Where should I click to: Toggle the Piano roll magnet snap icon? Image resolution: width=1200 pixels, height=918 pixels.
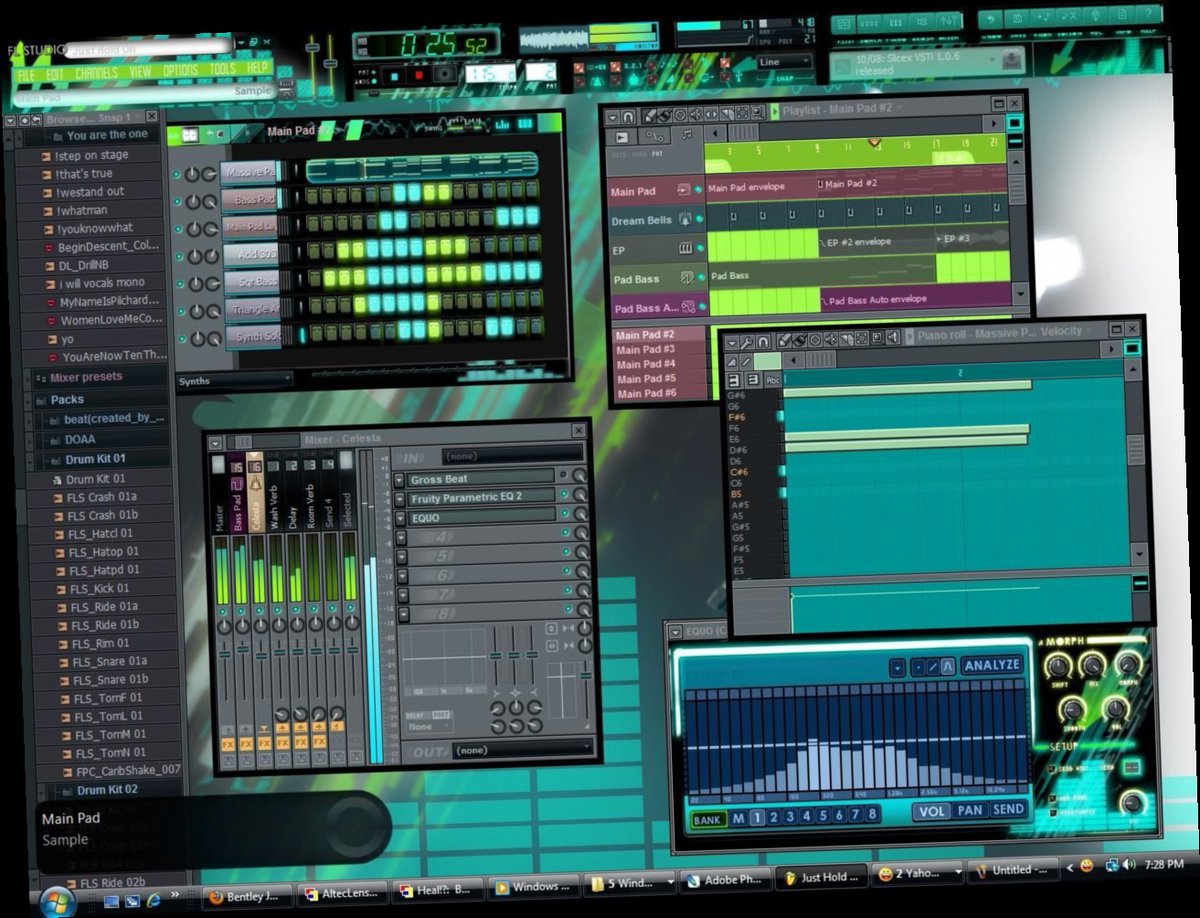pyautogui.click(x=764, y=342)
